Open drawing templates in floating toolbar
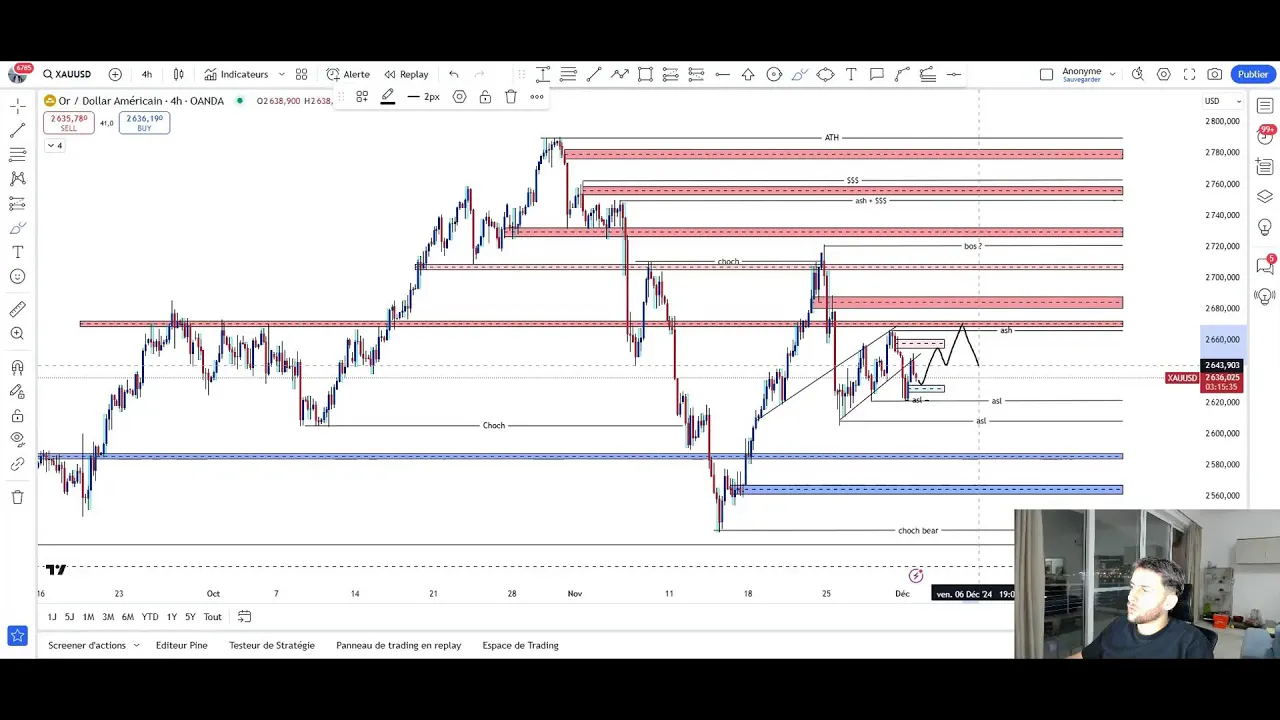This screenshot has width=1280, height=720. click(362, 97)
